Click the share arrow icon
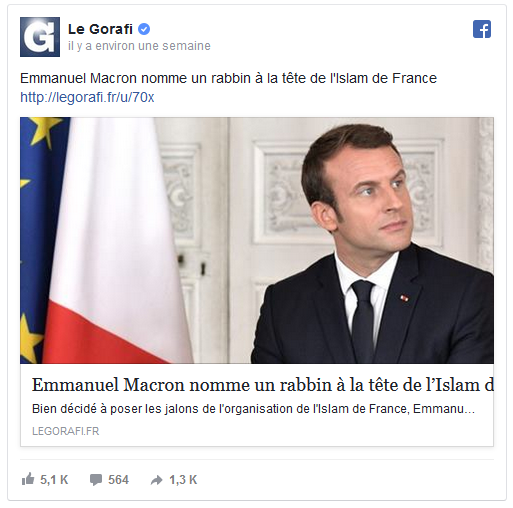The height and width of the screenshot is (508, 513). 157,480
